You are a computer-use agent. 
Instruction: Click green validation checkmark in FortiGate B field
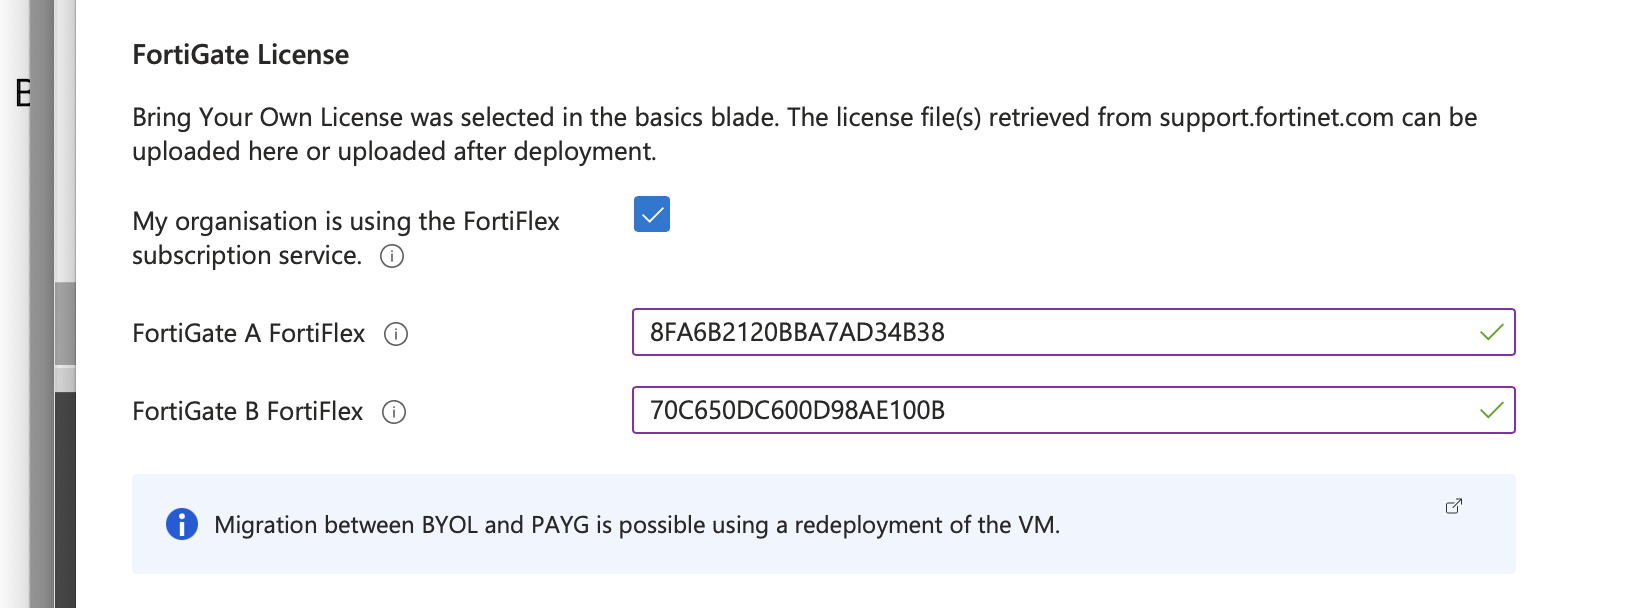tap(1491, 410)
